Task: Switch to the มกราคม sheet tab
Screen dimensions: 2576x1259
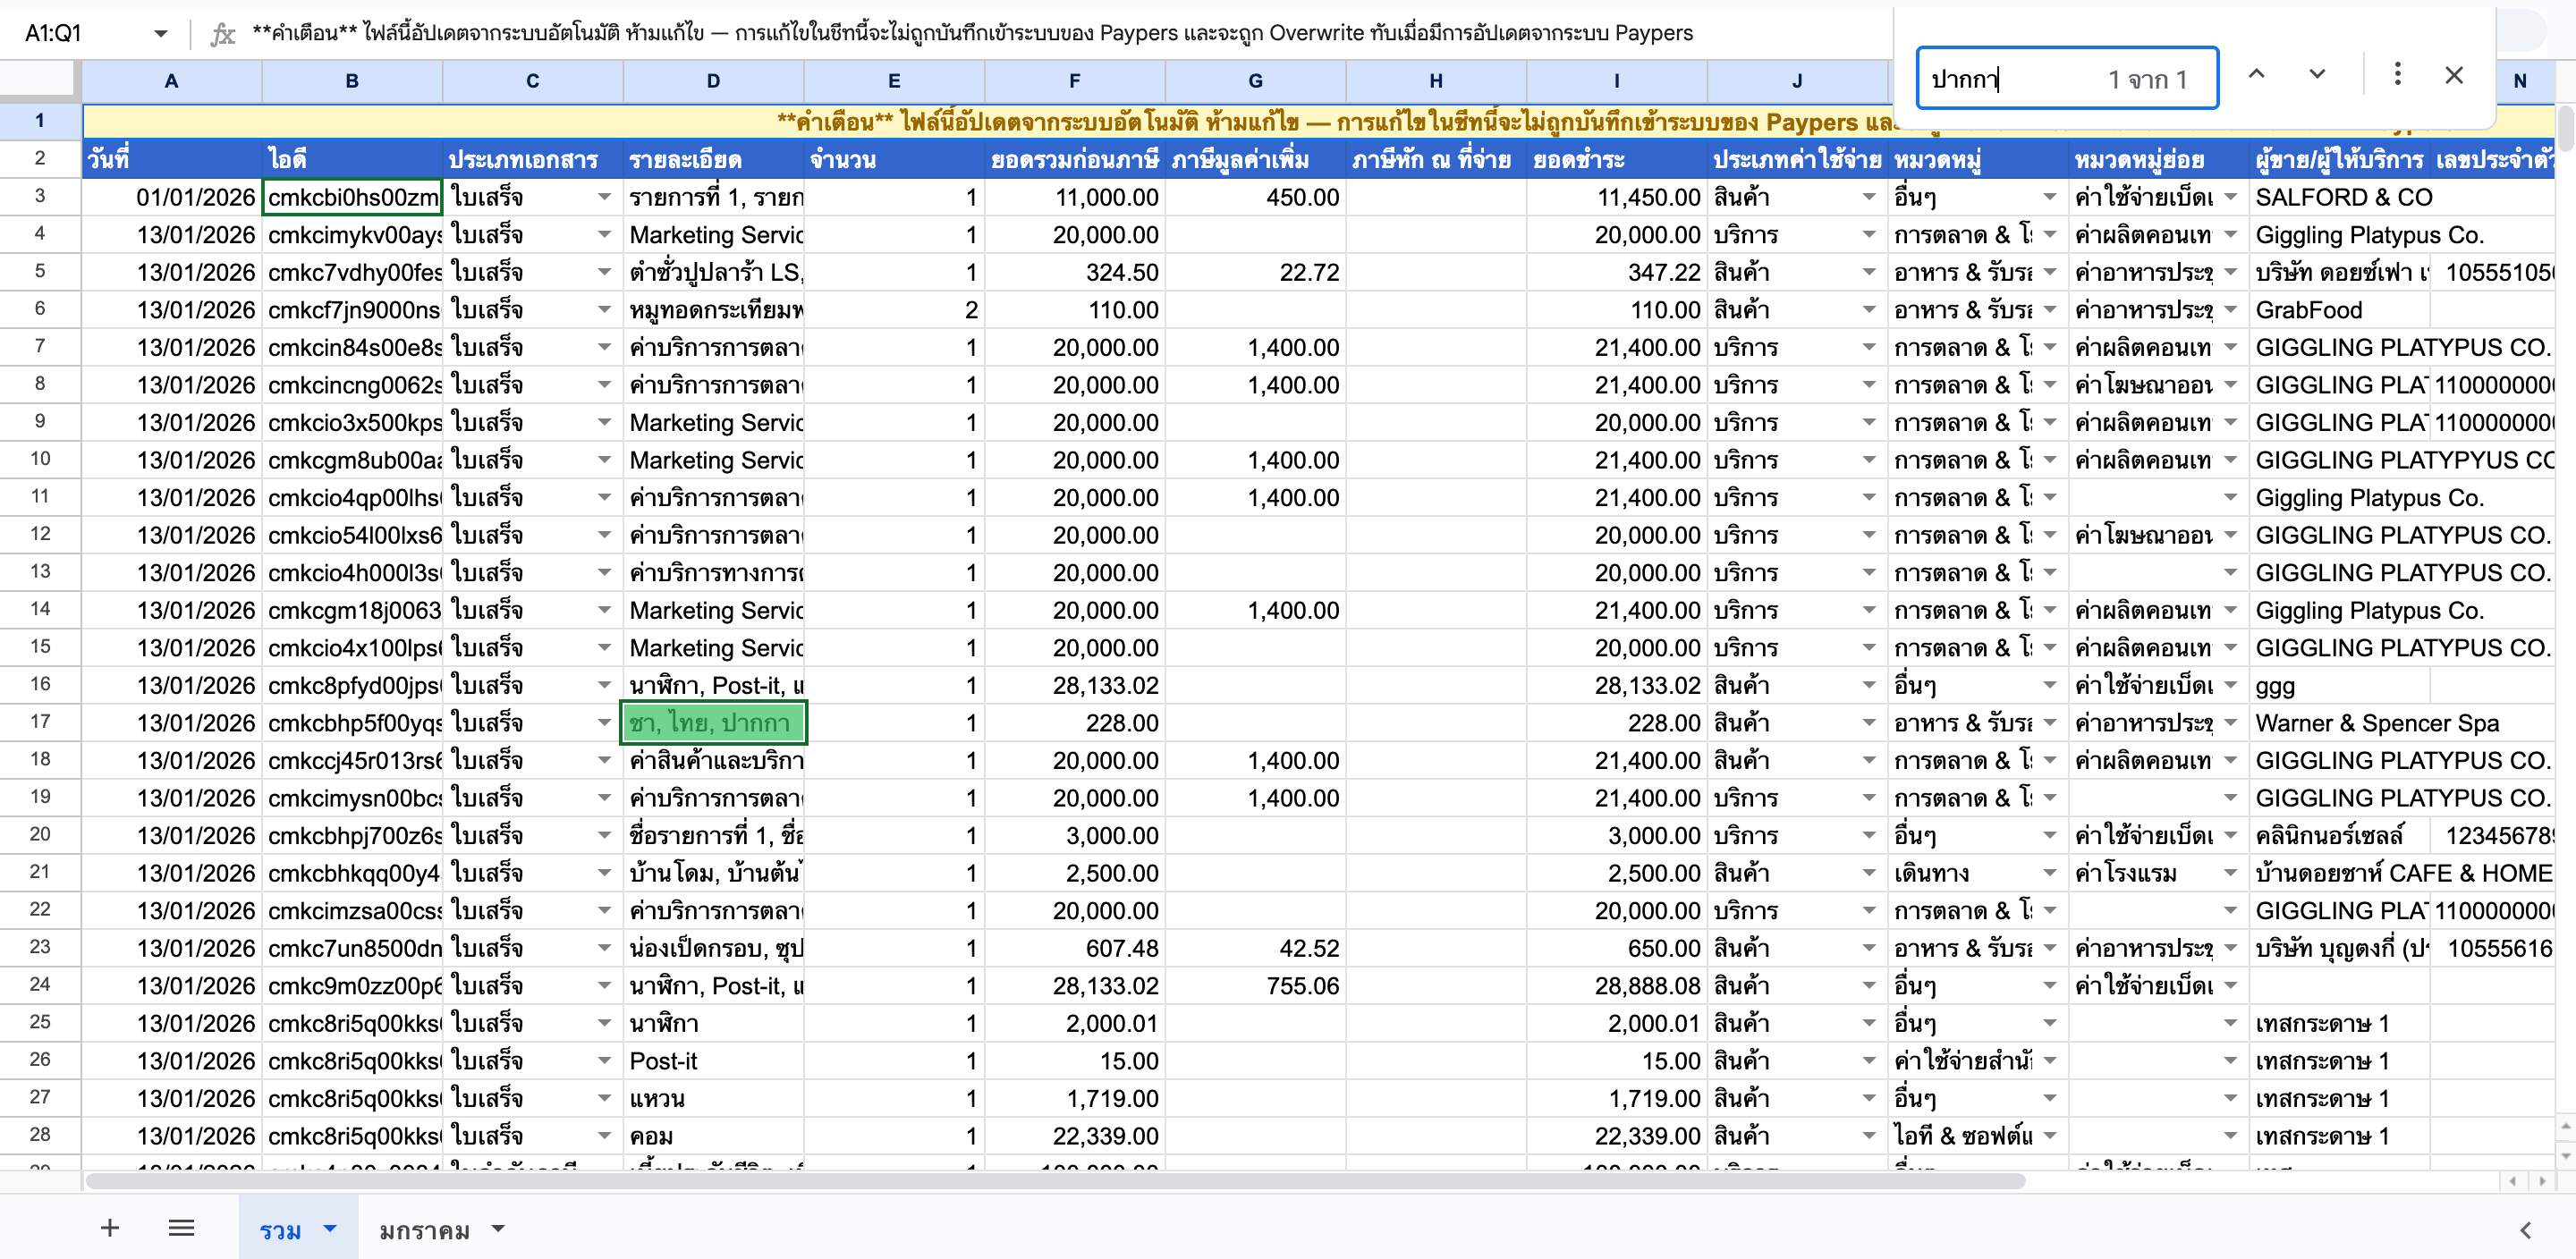Action: 424,1229
